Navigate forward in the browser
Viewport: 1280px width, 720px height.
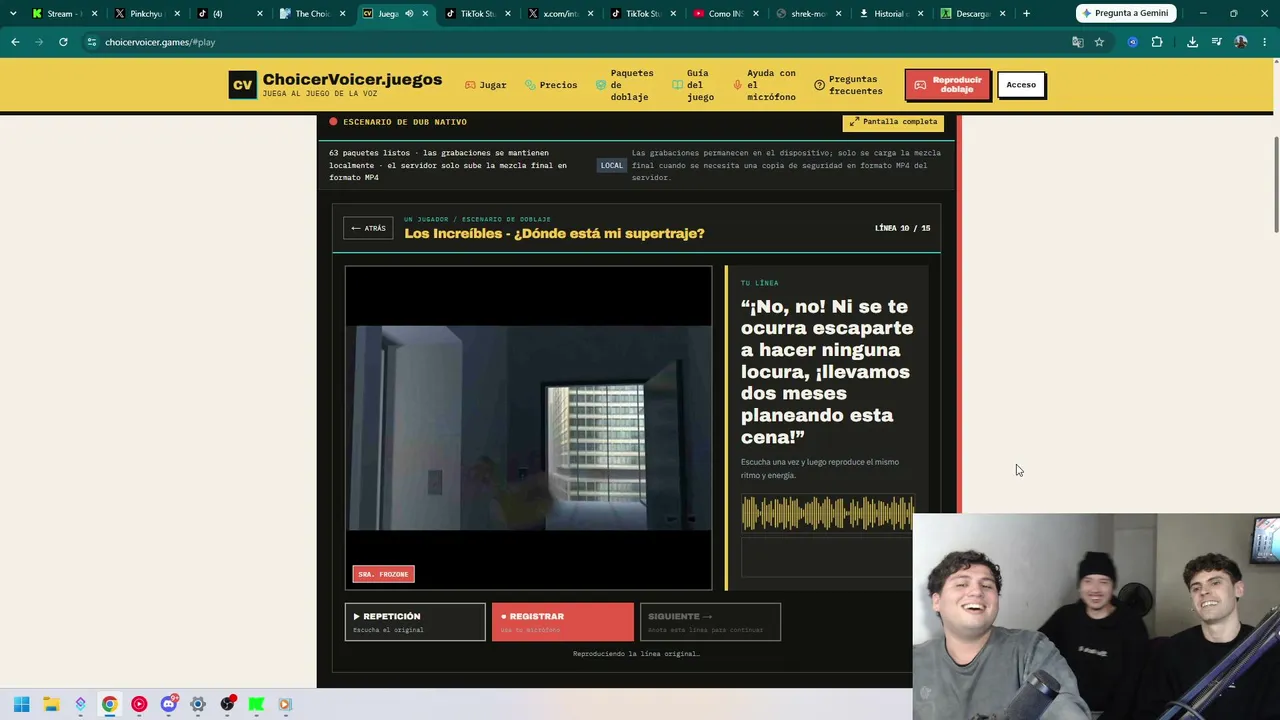click(39, 42)
